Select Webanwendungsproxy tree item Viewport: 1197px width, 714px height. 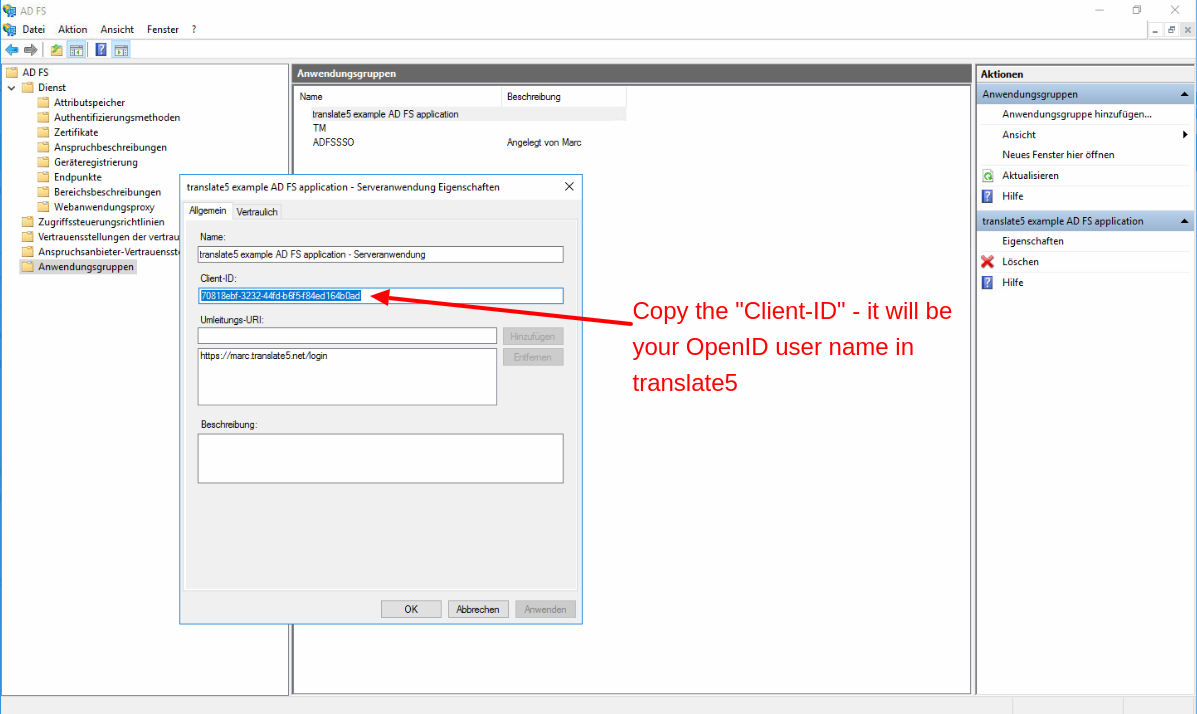104,207
